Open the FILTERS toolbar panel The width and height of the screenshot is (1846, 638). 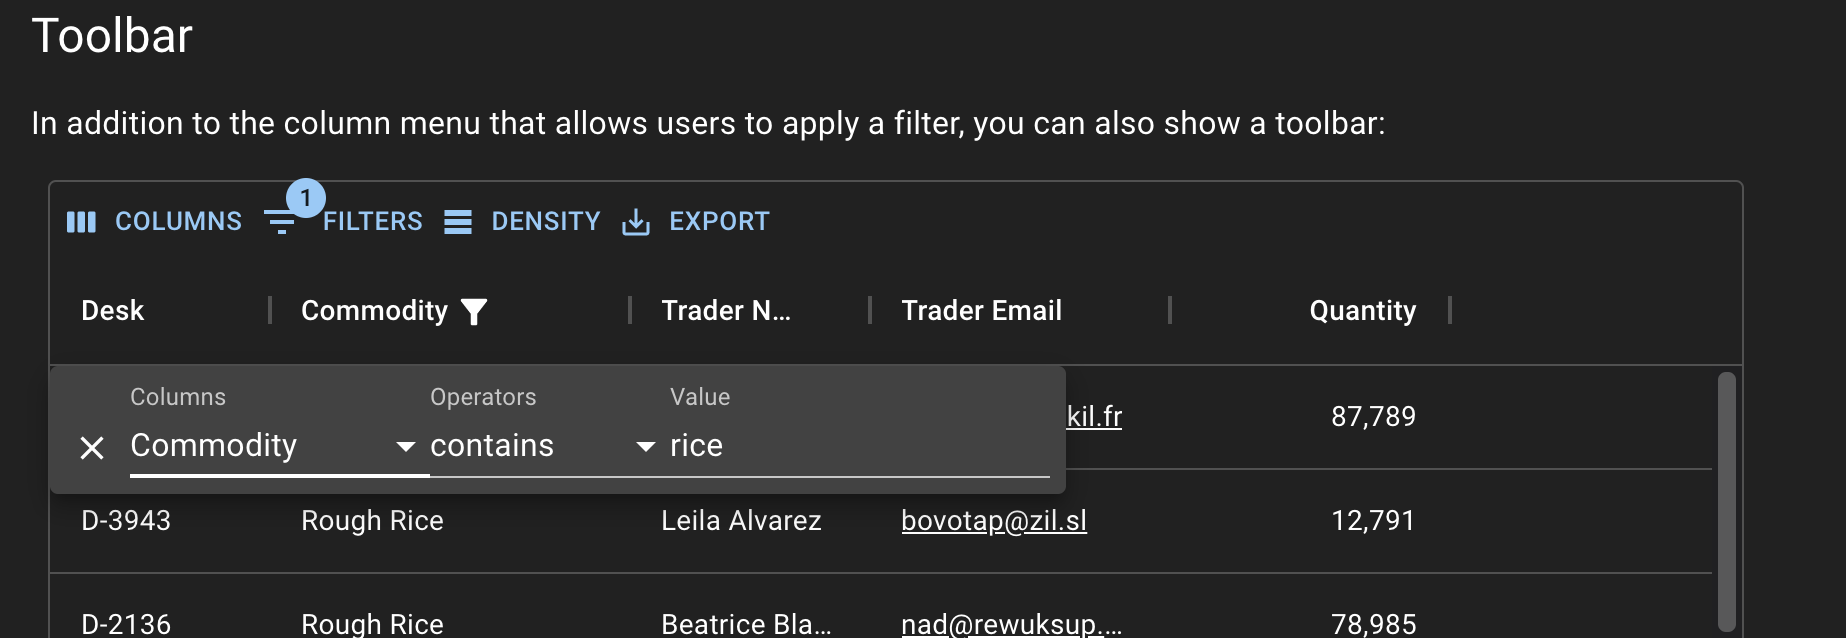coord(343,222)
